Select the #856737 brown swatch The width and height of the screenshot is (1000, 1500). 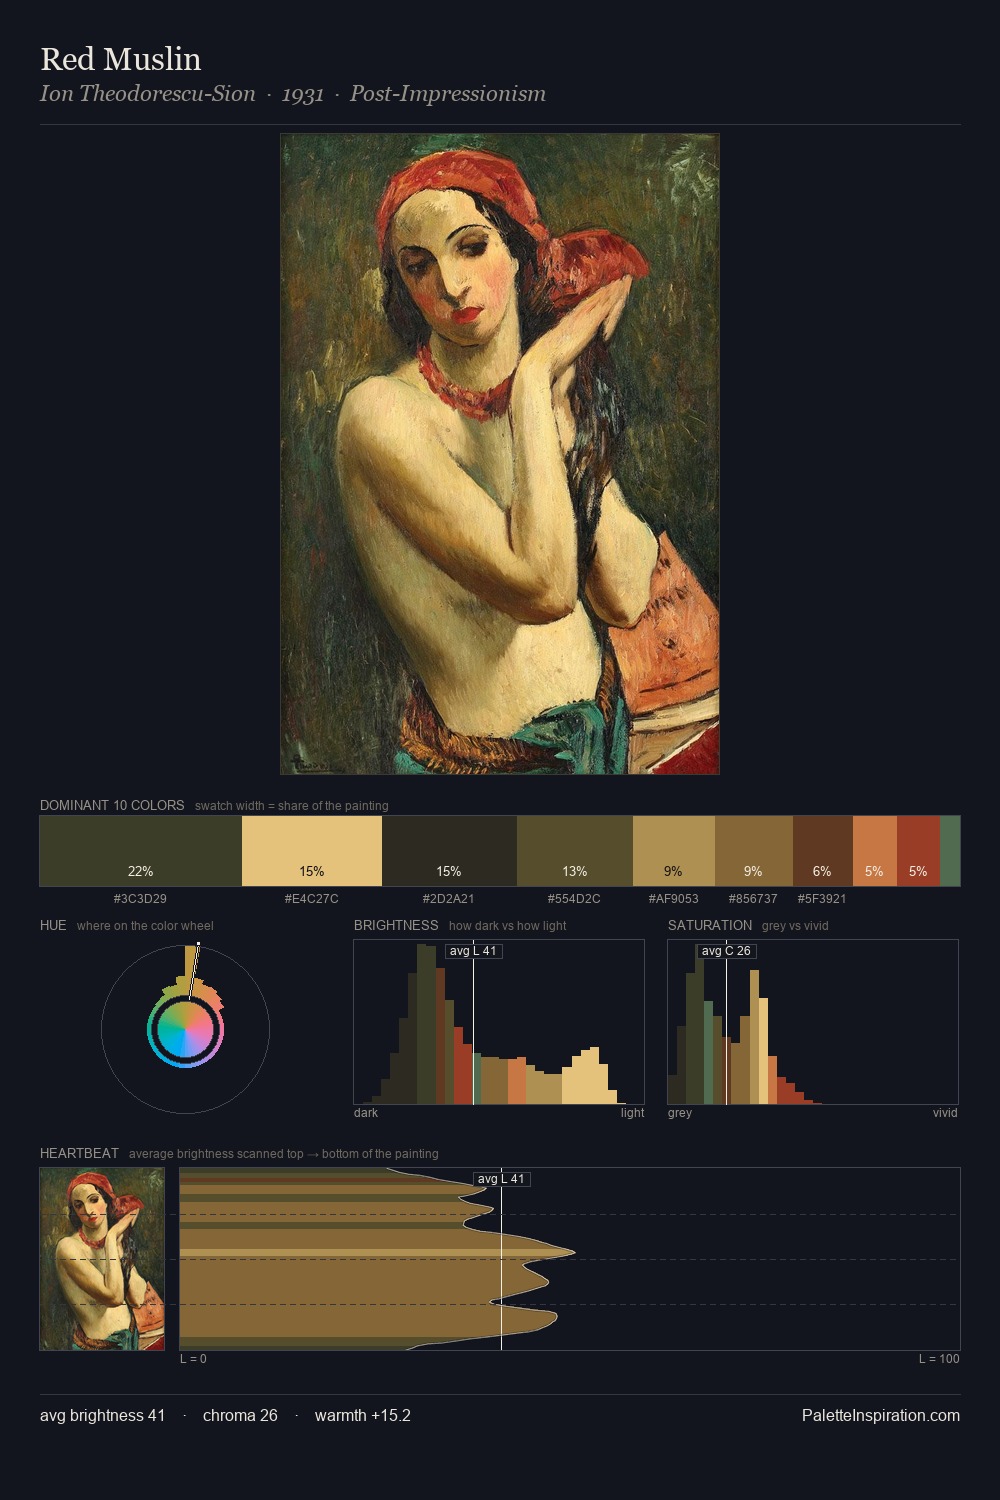(754, 851)
